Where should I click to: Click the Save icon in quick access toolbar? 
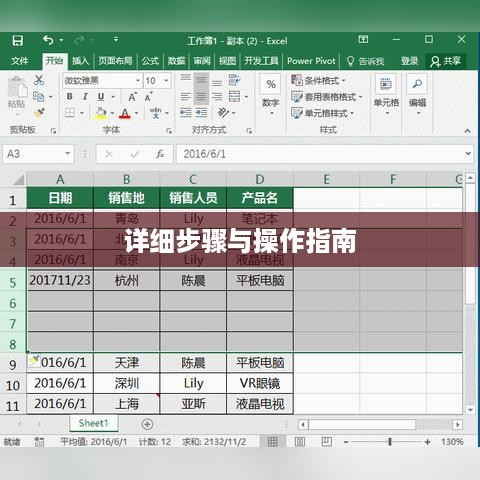click(x=17, y=41)
